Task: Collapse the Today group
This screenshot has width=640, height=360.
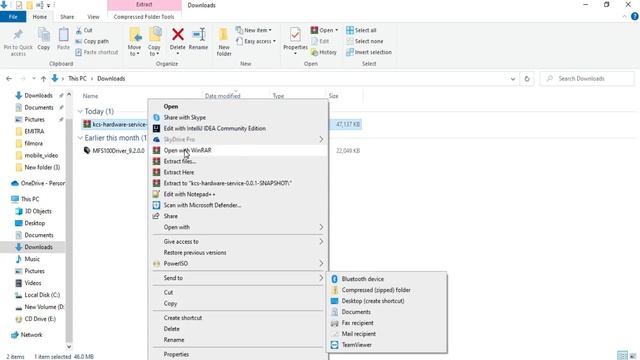Action: tap(80, 111)
